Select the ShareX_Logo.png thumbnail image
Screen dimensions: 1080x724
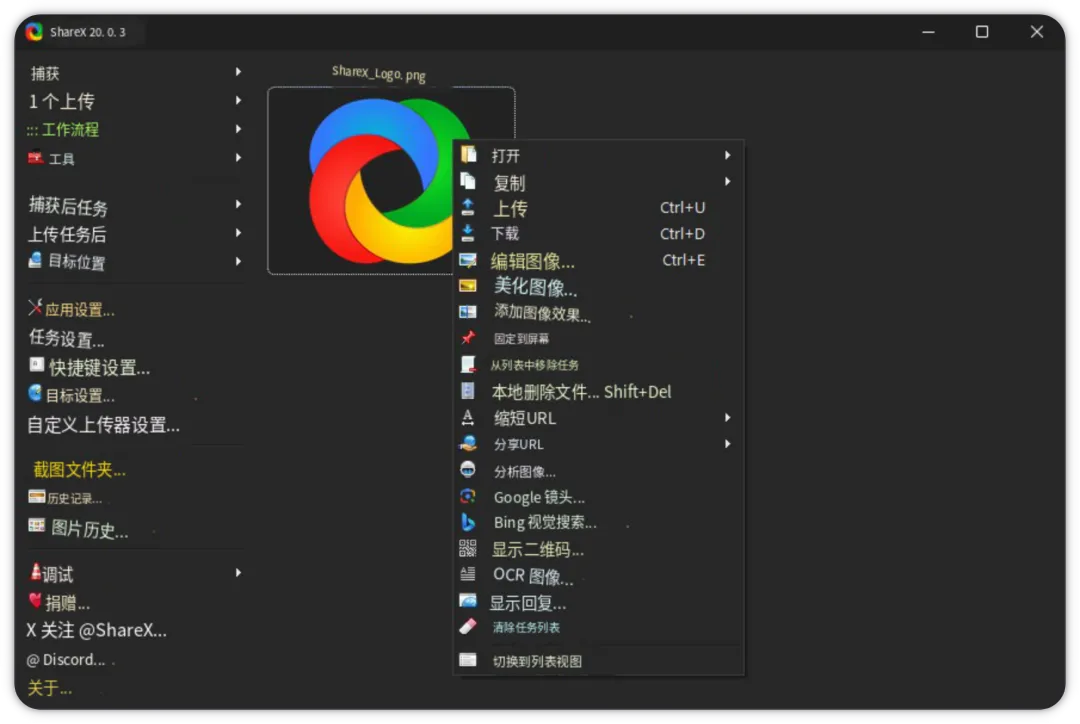pyautogui.click(x=391, y=180)
